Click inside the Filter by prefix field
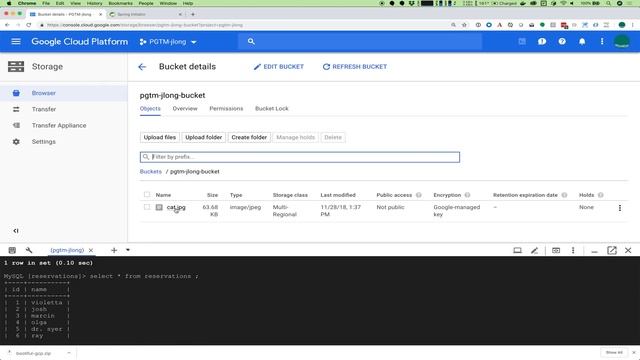The height and width of the screenshot is (360, 640). click(300, 157)
